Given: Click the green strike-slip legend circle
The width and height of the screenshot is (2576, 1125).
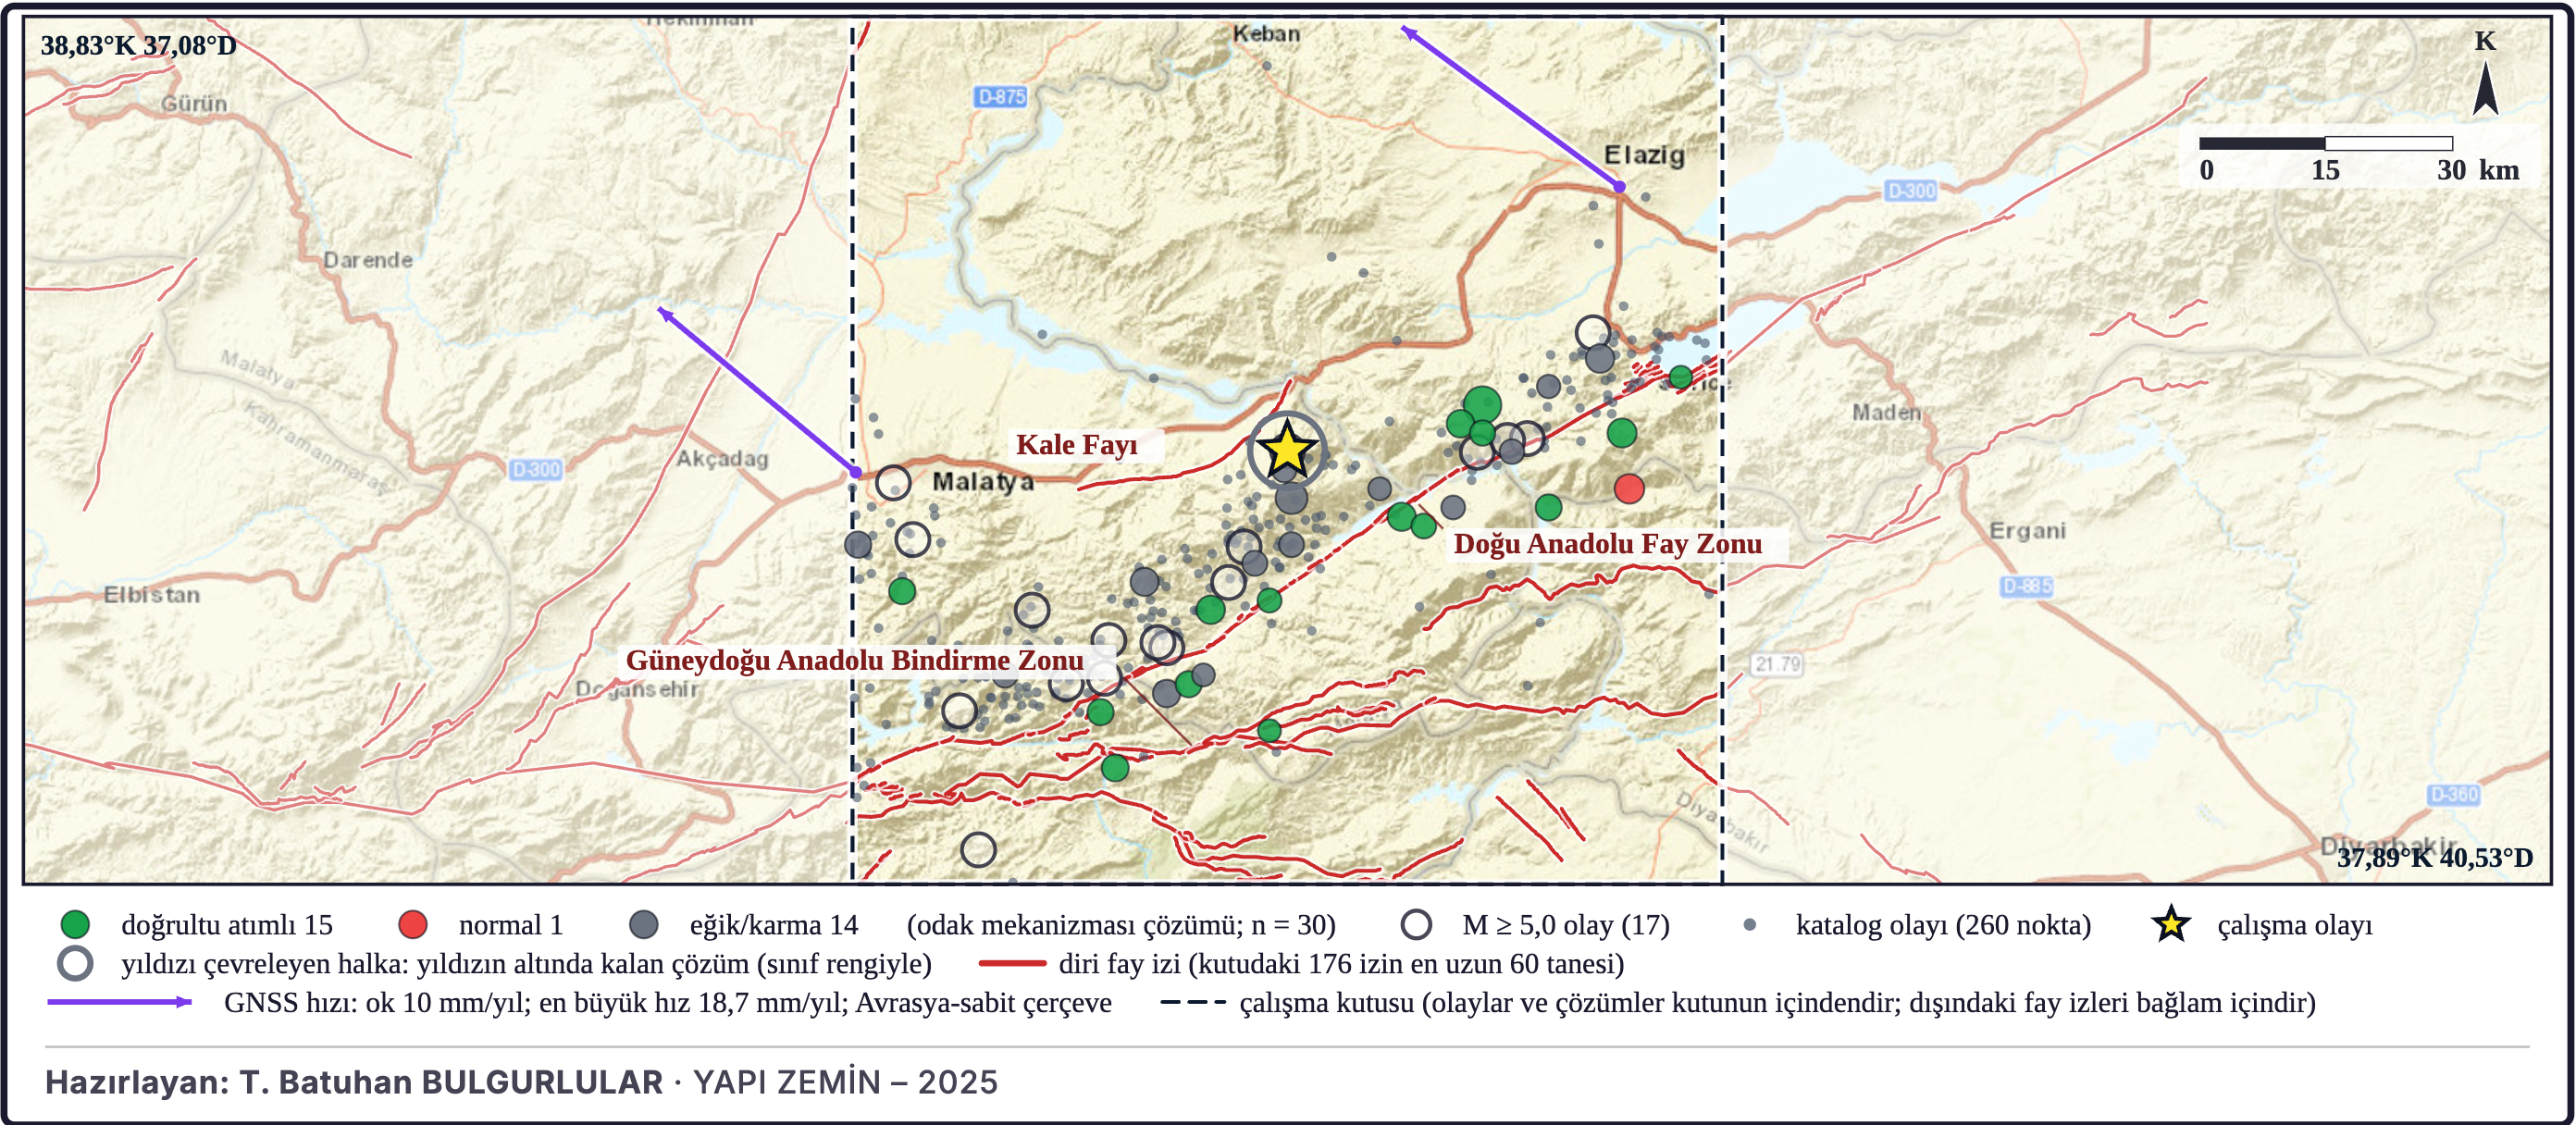Looking at the screenshot, I should point(75,925).
